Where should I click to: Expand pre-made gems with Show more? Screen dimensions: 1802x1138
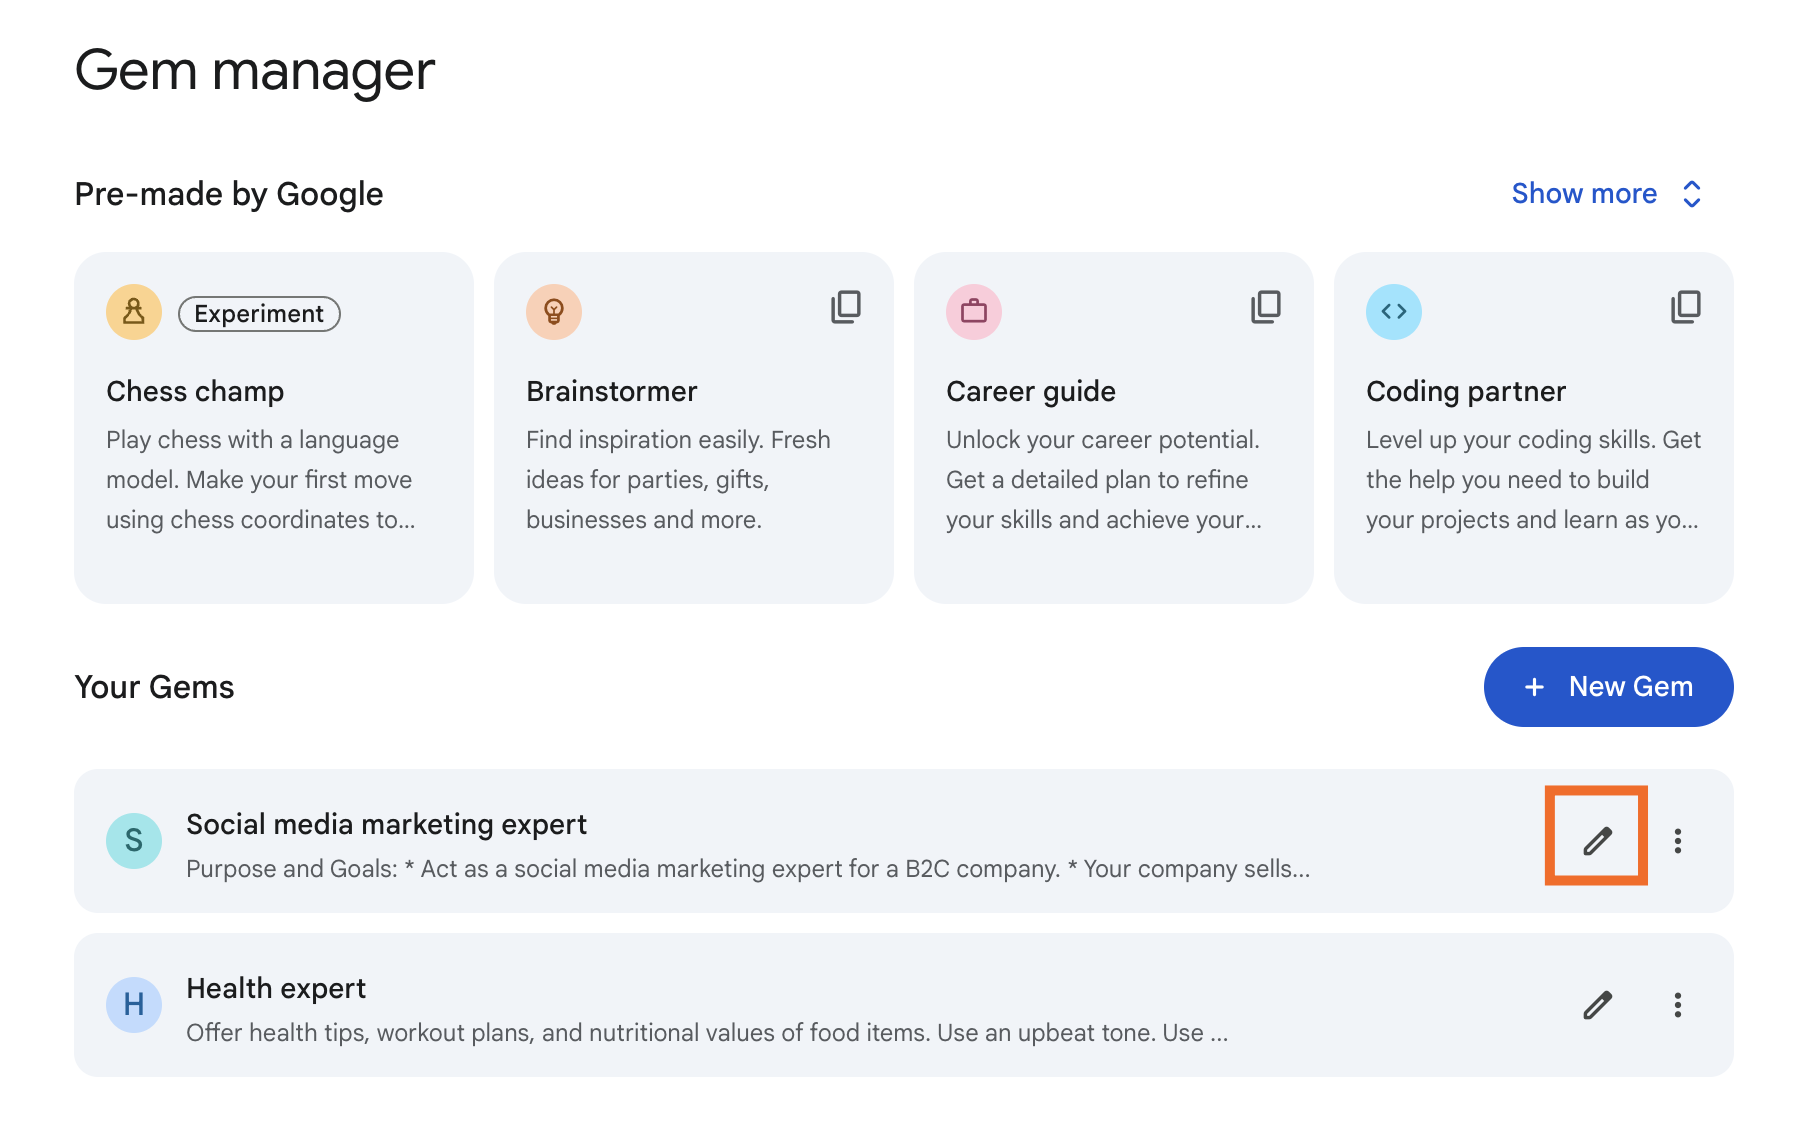(1584, 193)
